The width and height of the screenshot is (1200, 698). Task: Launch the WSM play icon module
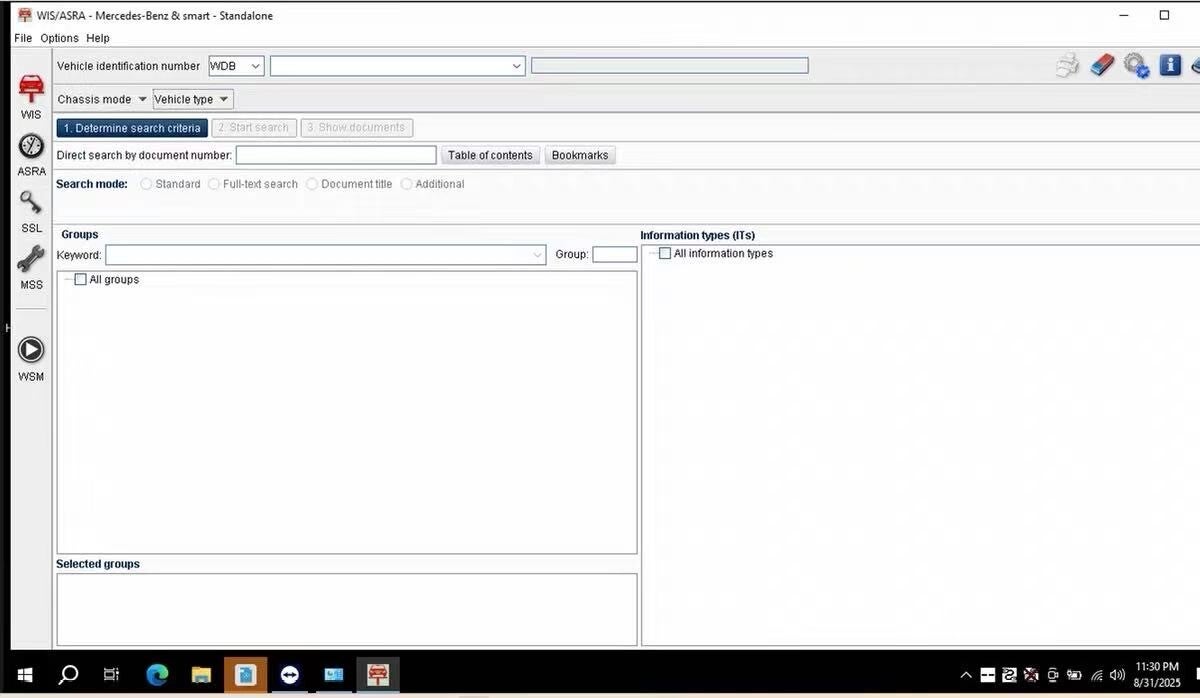[31, 358]
